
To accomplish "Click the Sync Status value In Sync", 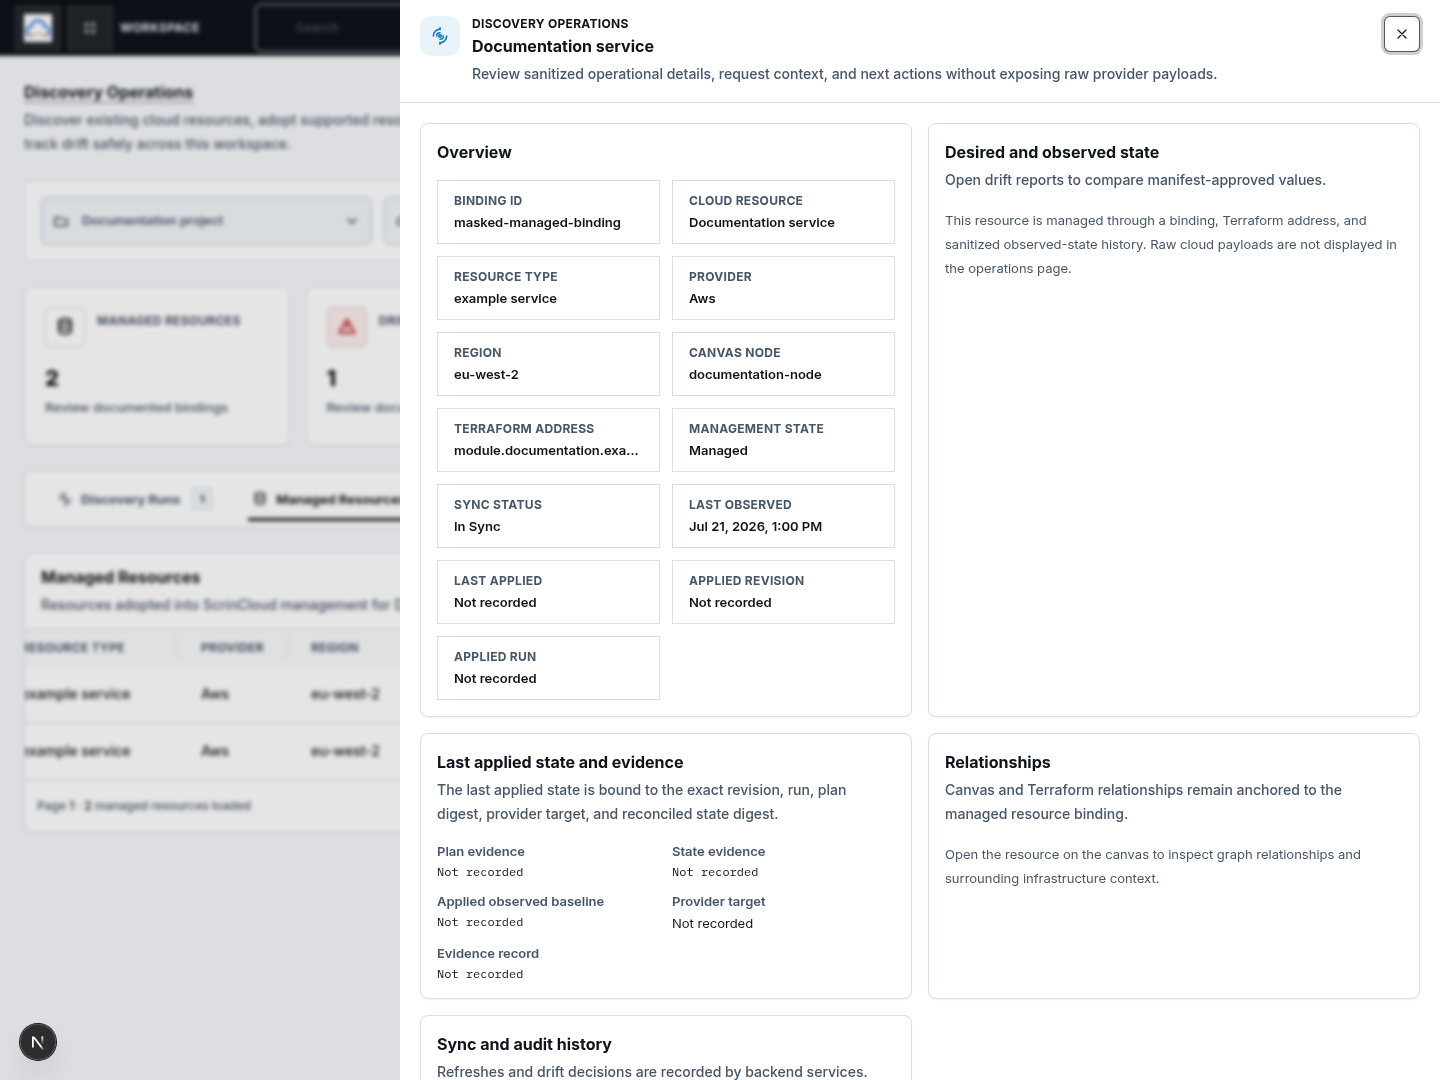I will (x=477, y=527).
